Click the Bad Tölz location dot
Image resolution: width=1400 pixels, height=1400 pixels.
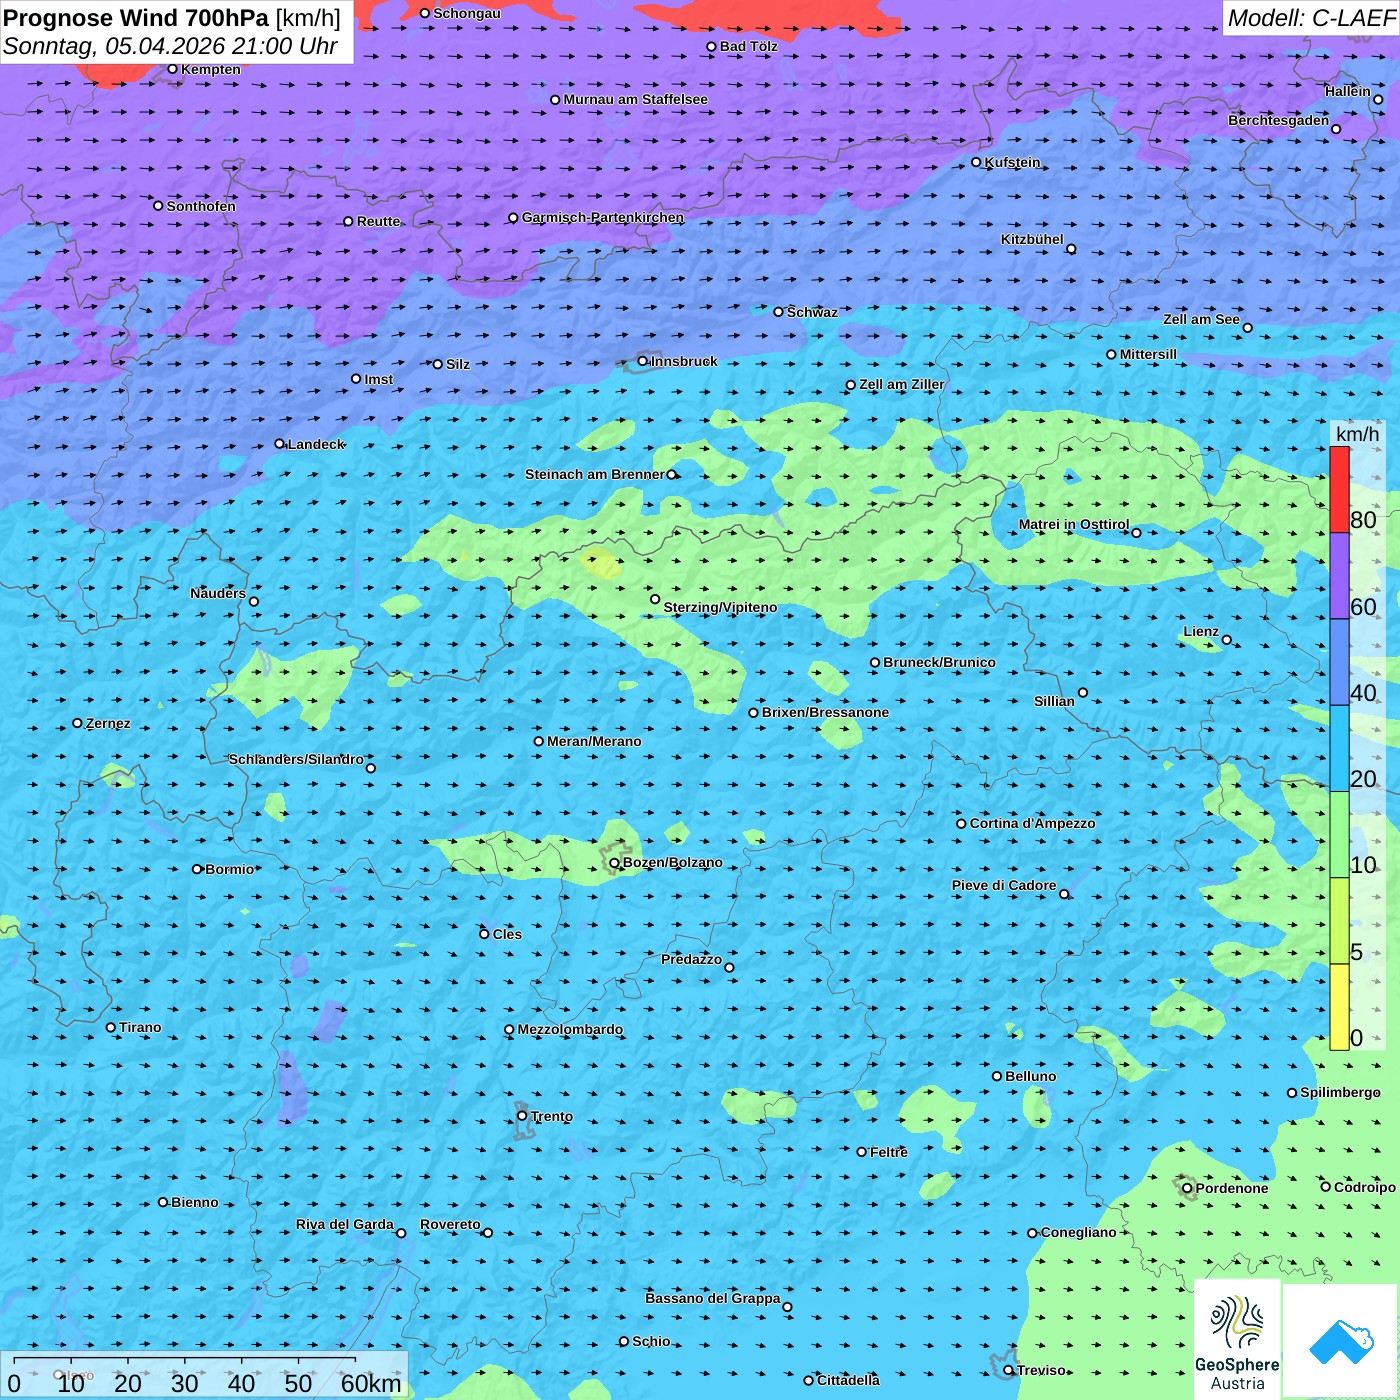click(x=712, y=47)
